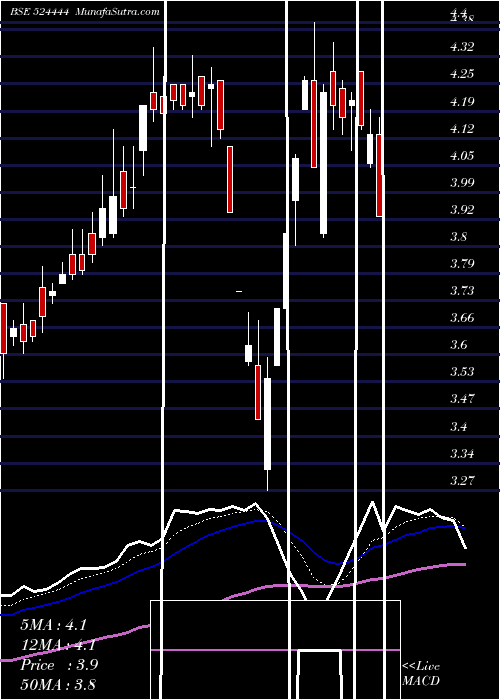The height and width of the screenshot is (700, 500).
Task: Click the 3.47 price axis label
Action: point(462,398)
